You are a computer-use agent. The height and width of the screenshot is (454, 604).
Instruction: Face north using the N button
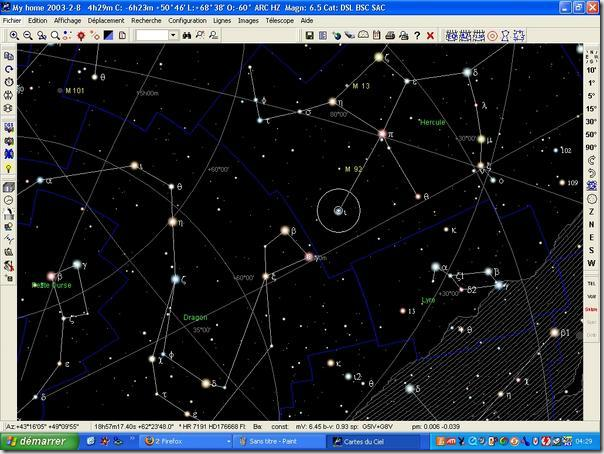coord(591,224)
